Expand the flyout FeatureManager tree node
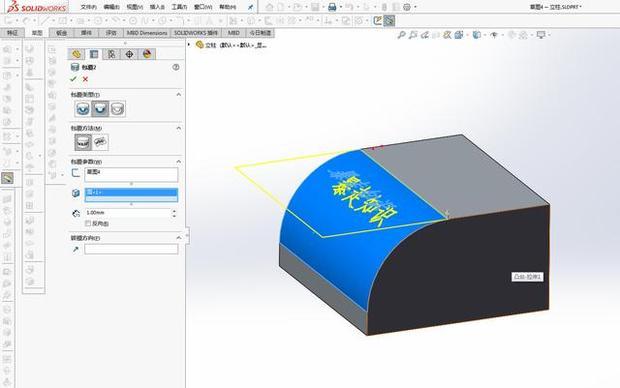Image resolution: width=620 pixels, height=388 pixels. pos(189,45)
